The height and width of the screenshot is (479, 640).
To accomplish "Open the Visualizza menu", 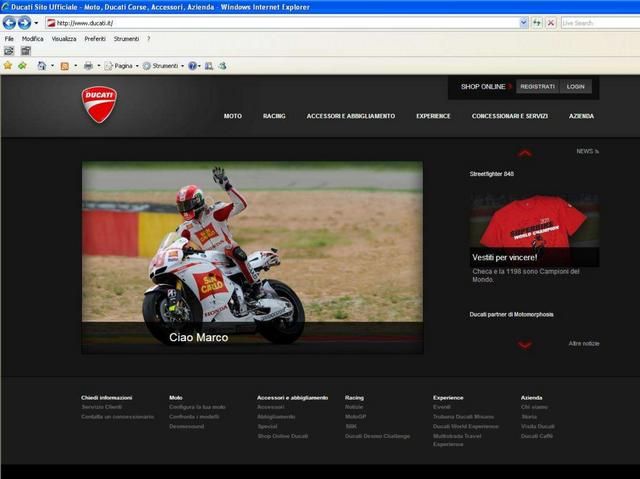I will (x=64, y=39).
